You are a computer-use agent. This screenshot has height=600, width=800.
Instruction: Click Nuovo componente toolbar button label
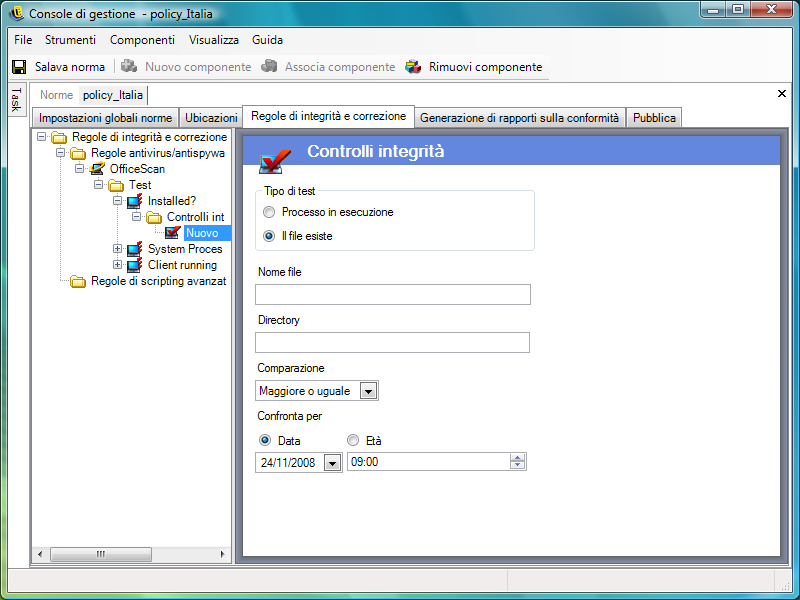198,67
